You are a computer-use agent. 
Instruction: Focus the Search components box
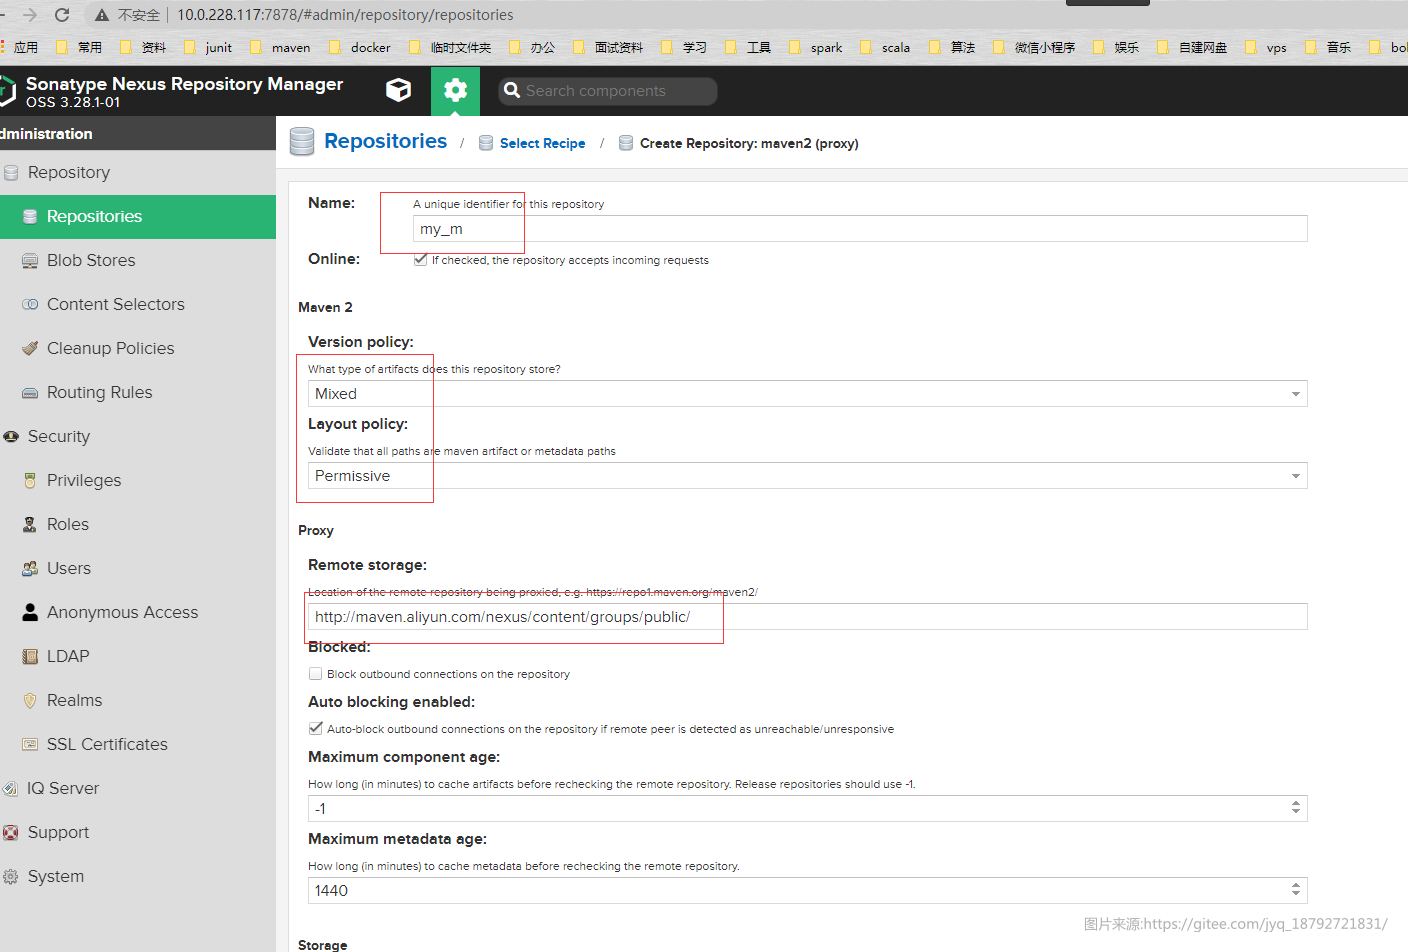click(x=608, y=91)
